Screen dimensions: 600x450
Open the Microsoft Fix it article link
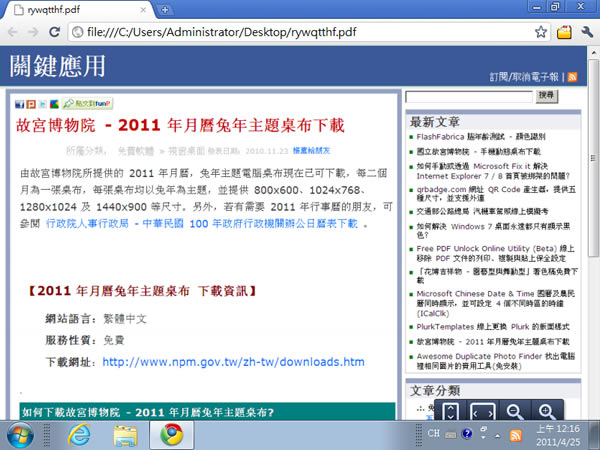pos(493,171)
